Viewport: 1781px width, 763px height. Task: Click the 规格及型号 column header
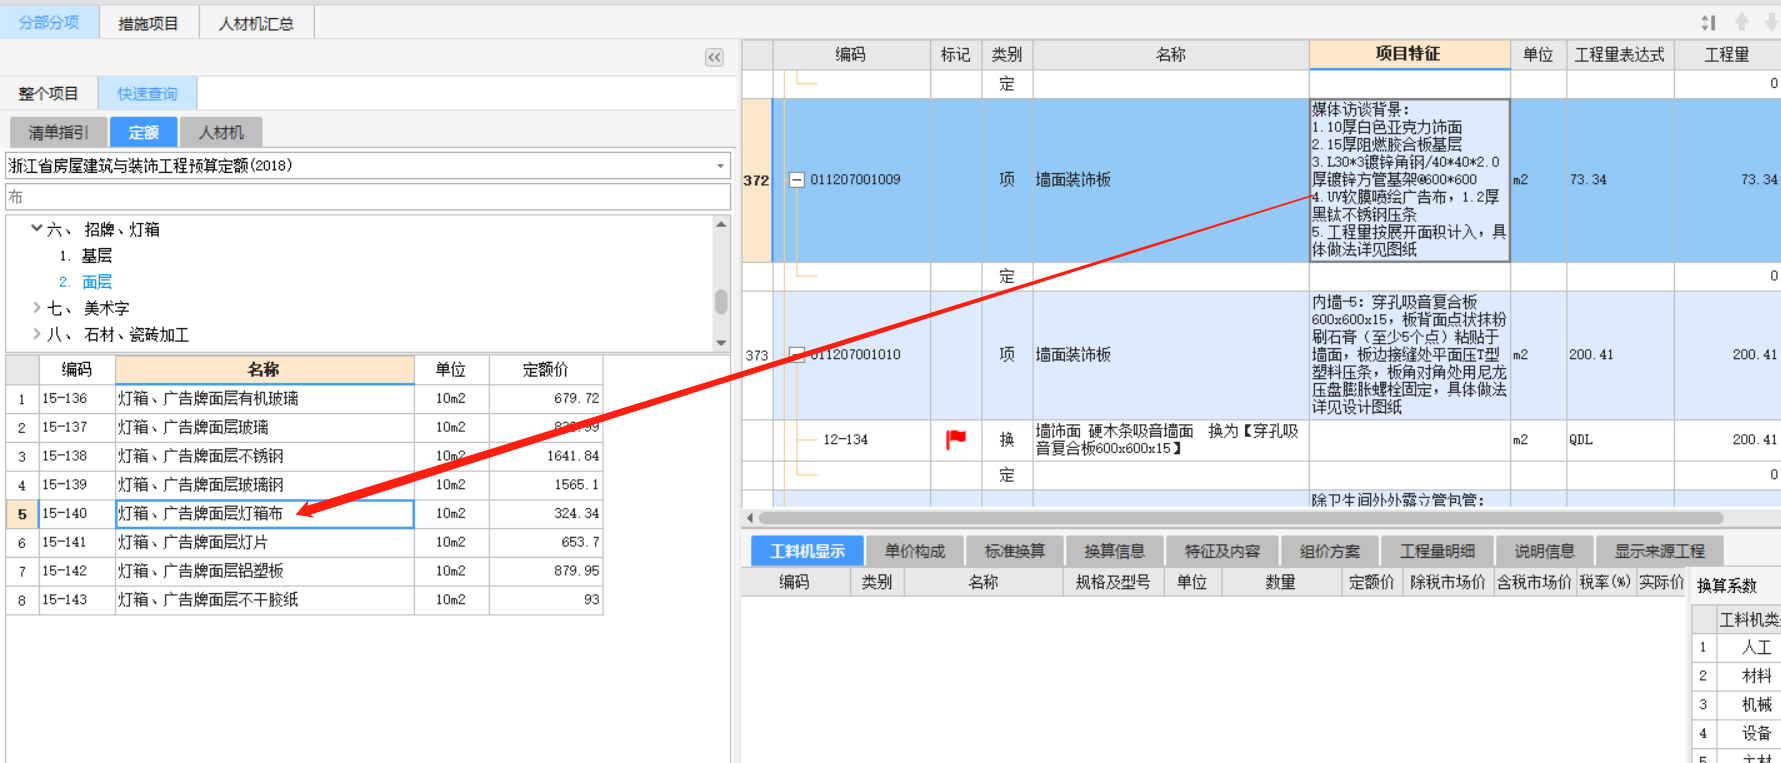(1113, 582)
